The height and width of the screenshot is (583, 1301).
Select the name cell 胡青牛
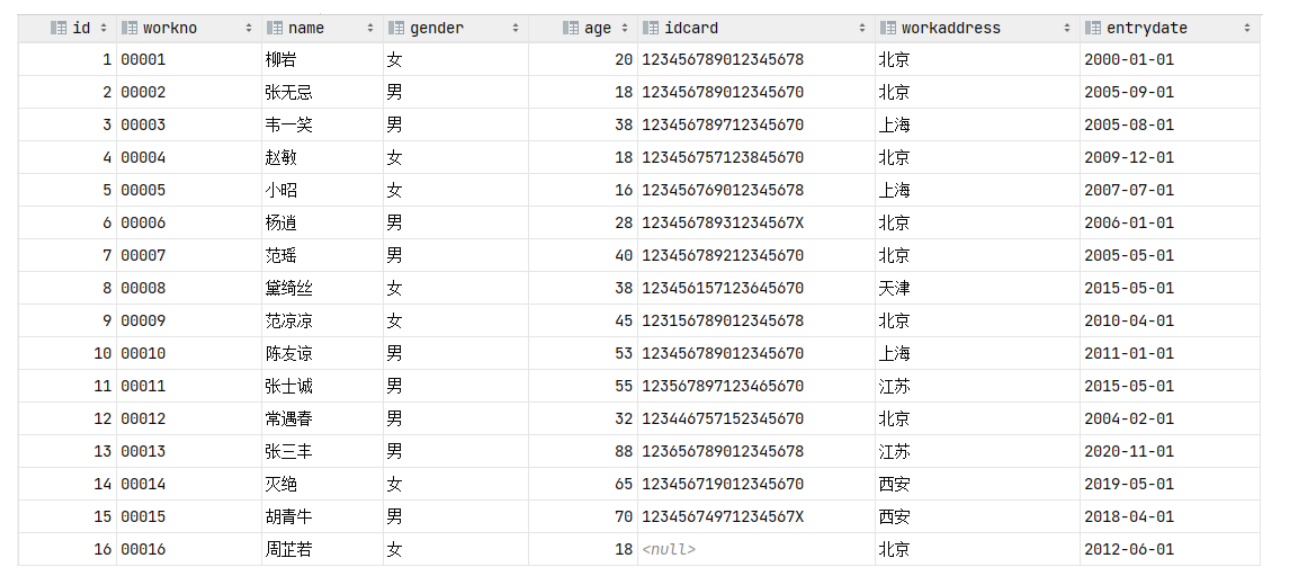click(322, 516)
